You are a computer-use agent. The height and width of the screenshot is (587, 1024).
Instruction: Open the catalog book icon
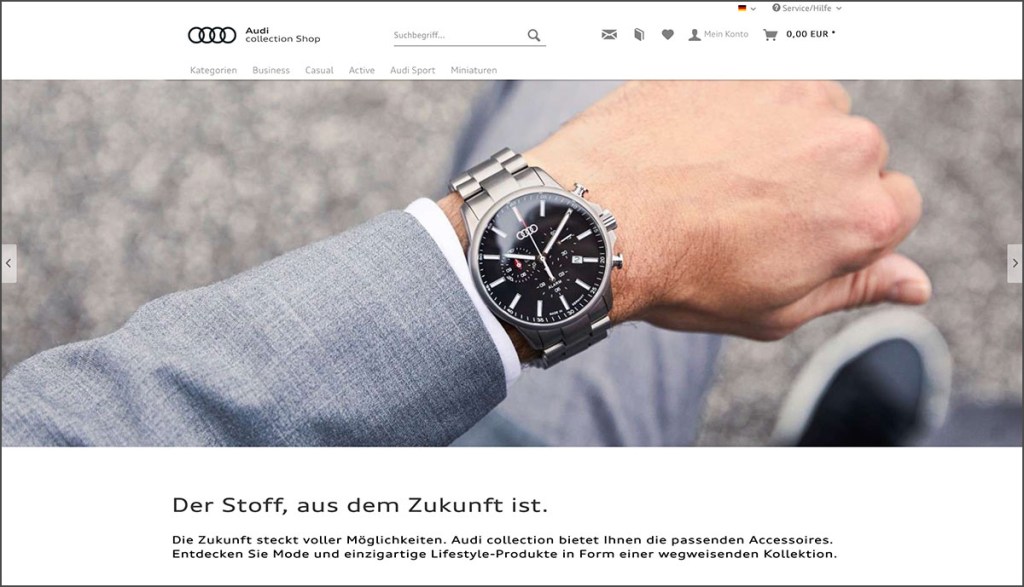[x=639, y=35]
